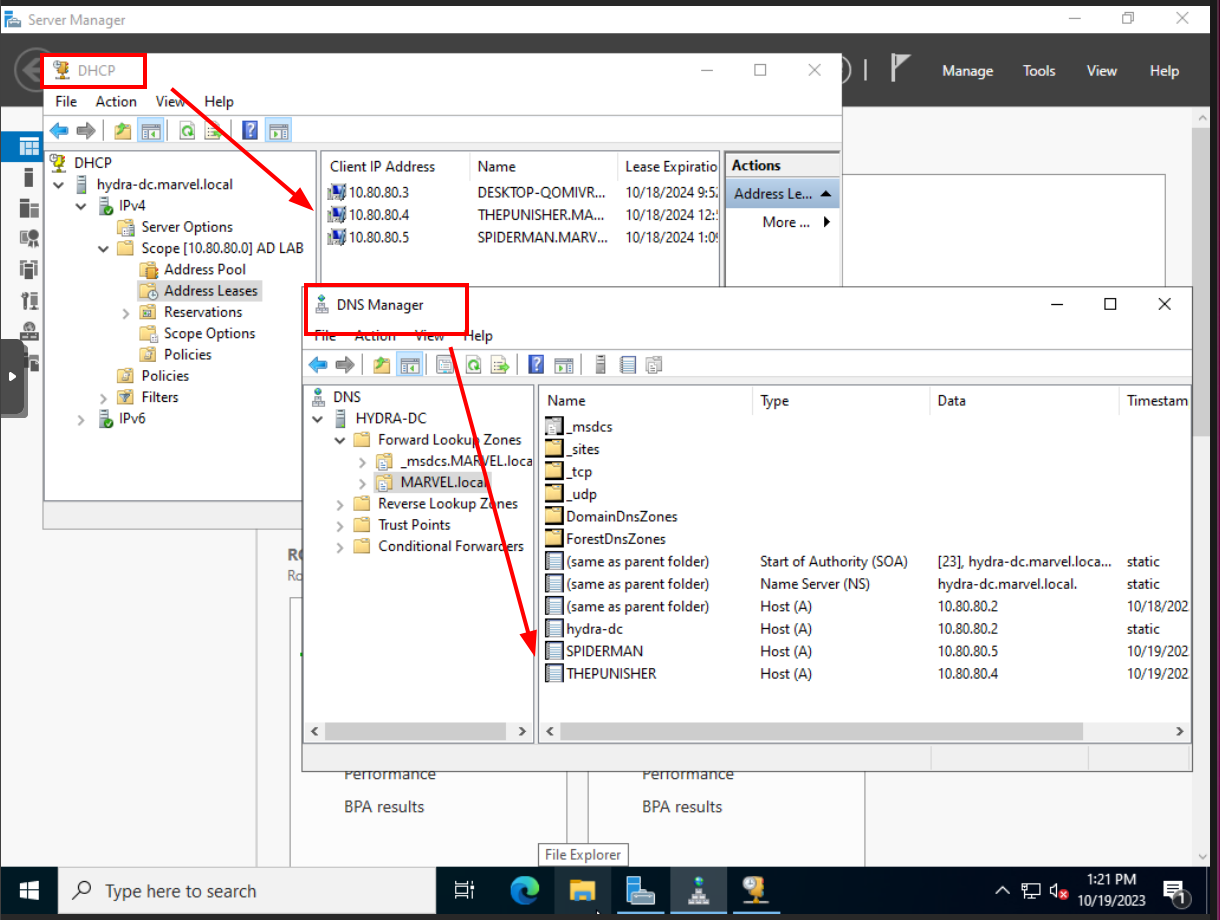
Task: Open the Action menu in DHCP window
Action: (116, 101)
